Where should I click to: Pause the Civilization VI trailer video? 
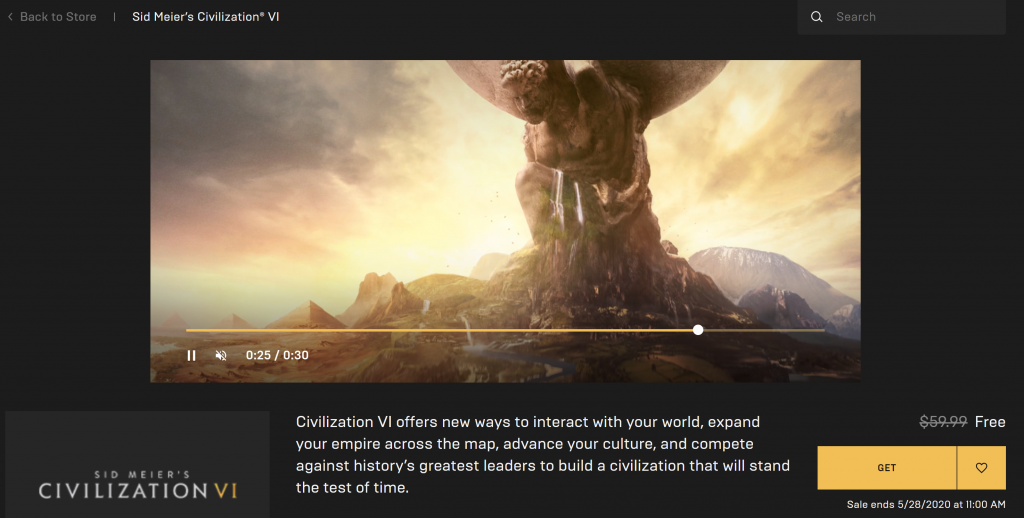tap(191, 355)
